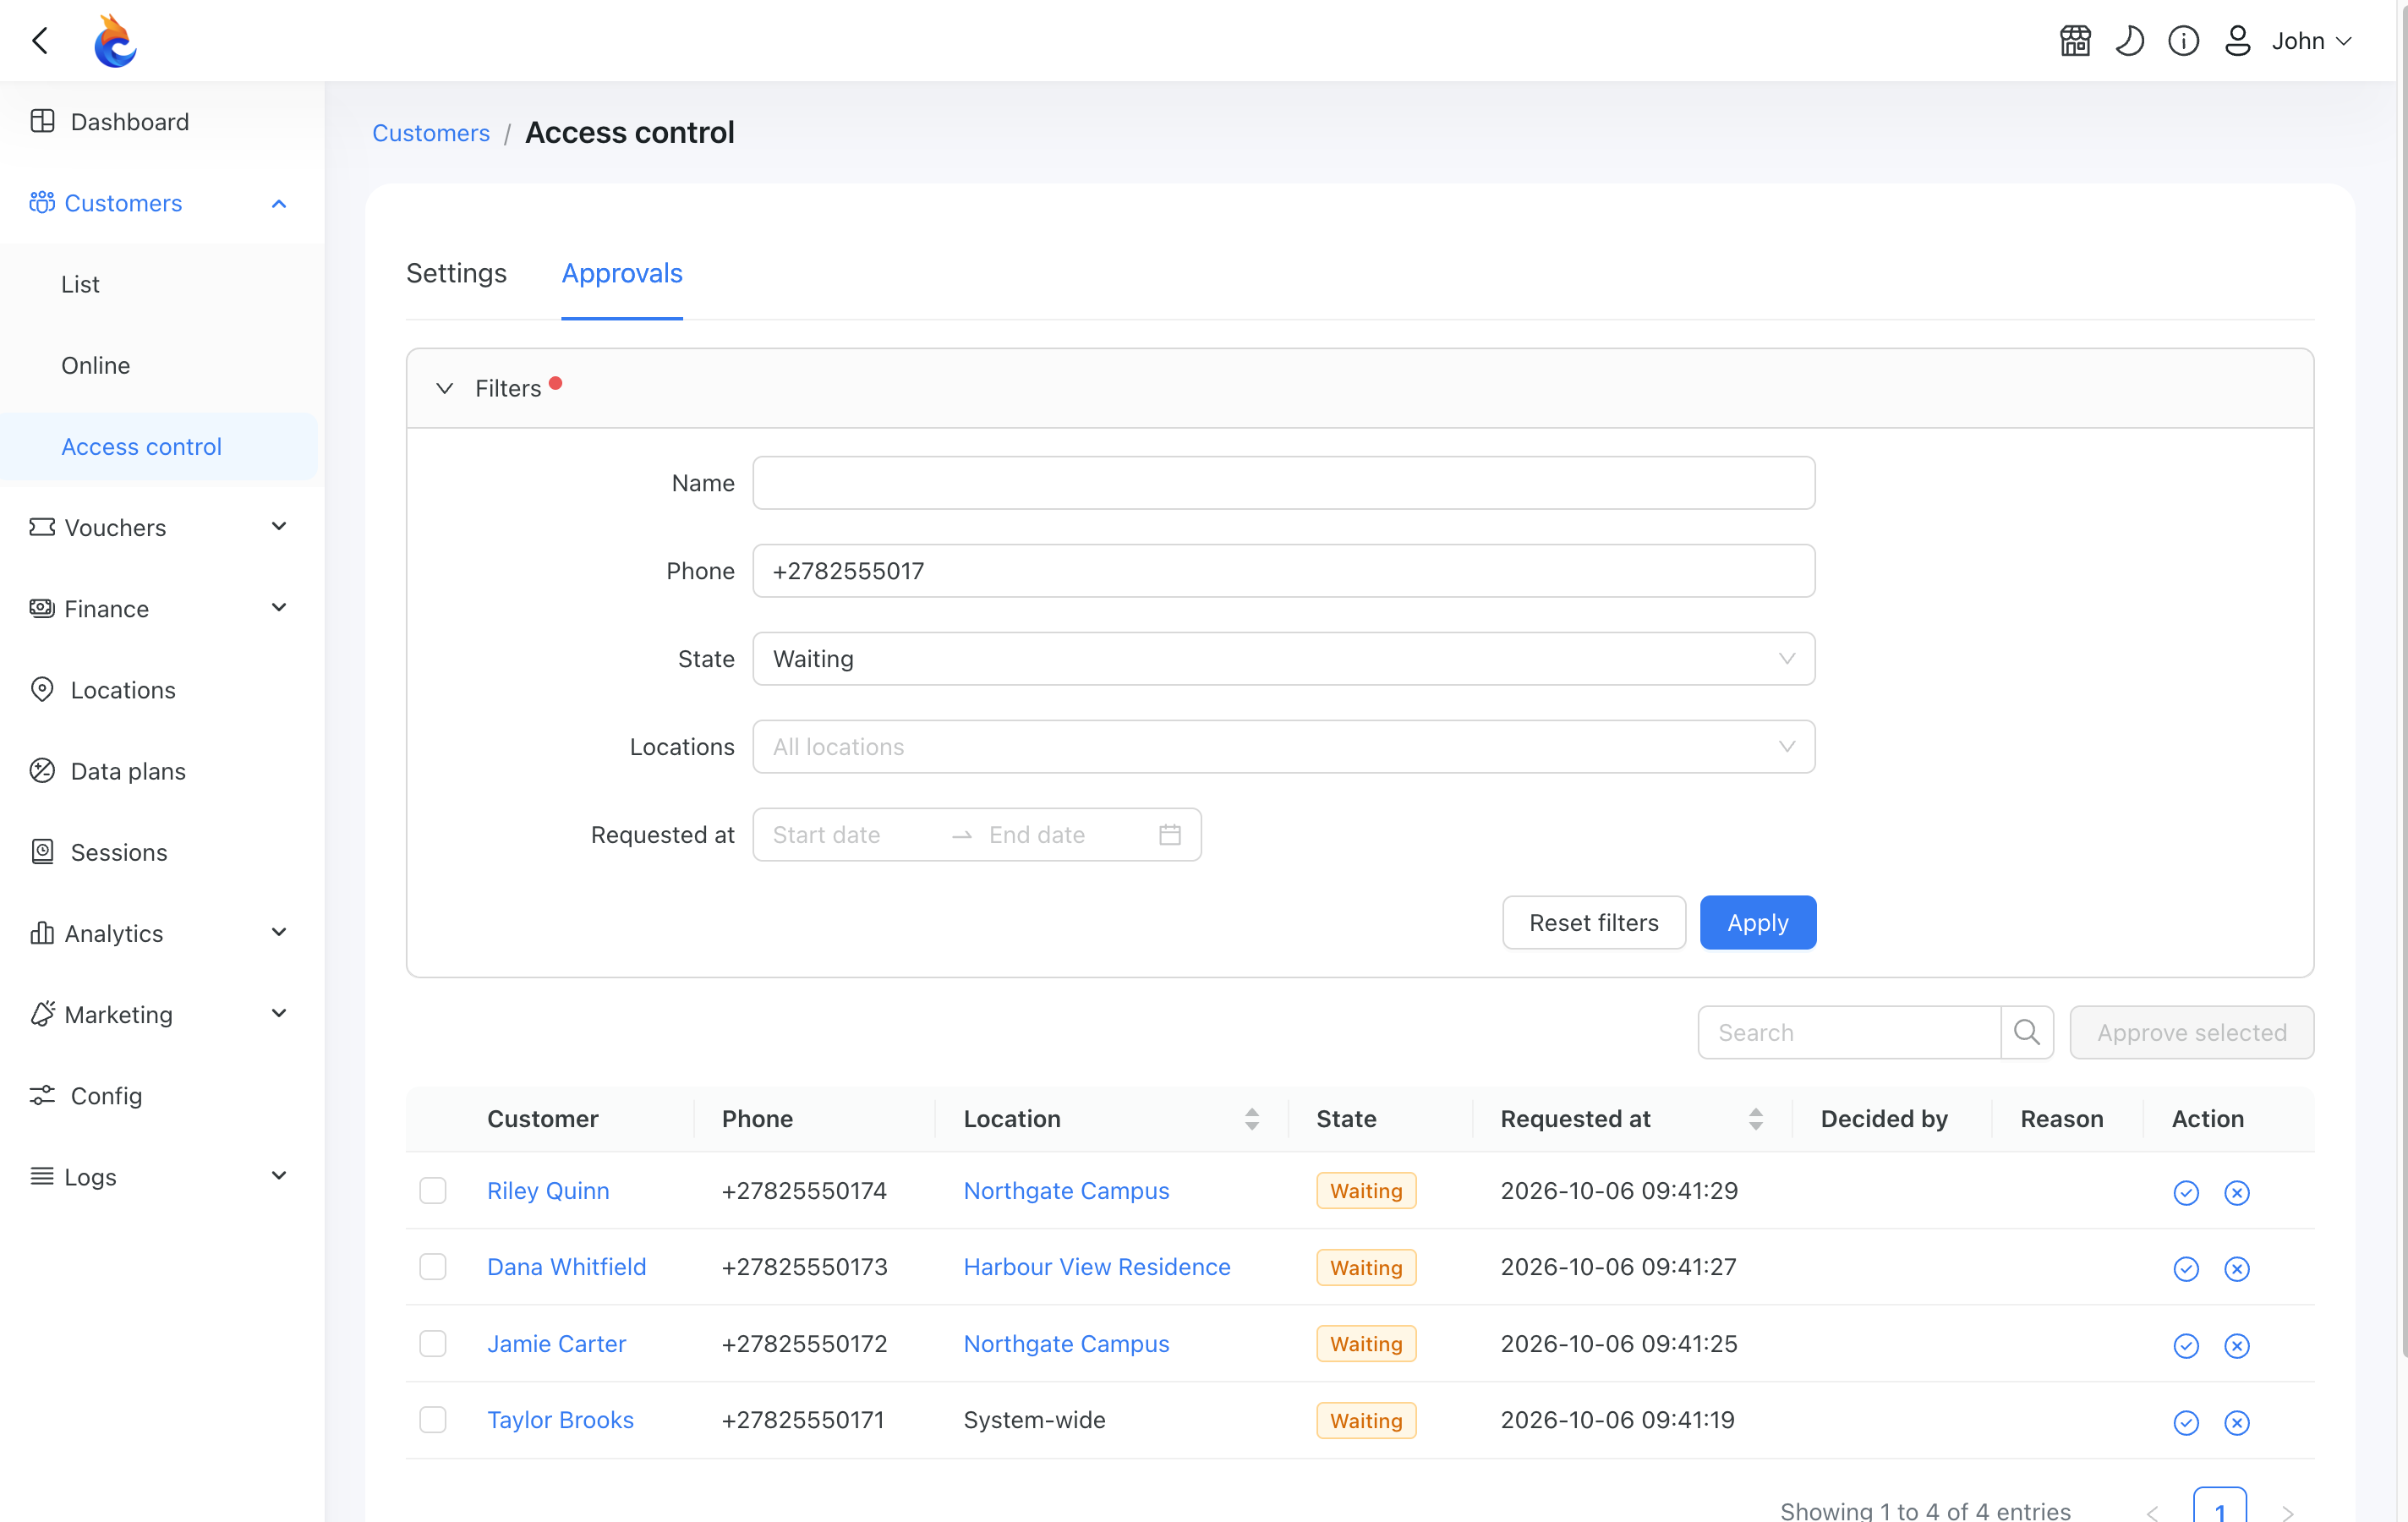Open the marketplace store icon in header
This screenshot has width=2408, height=1522.
[2075, 41]
